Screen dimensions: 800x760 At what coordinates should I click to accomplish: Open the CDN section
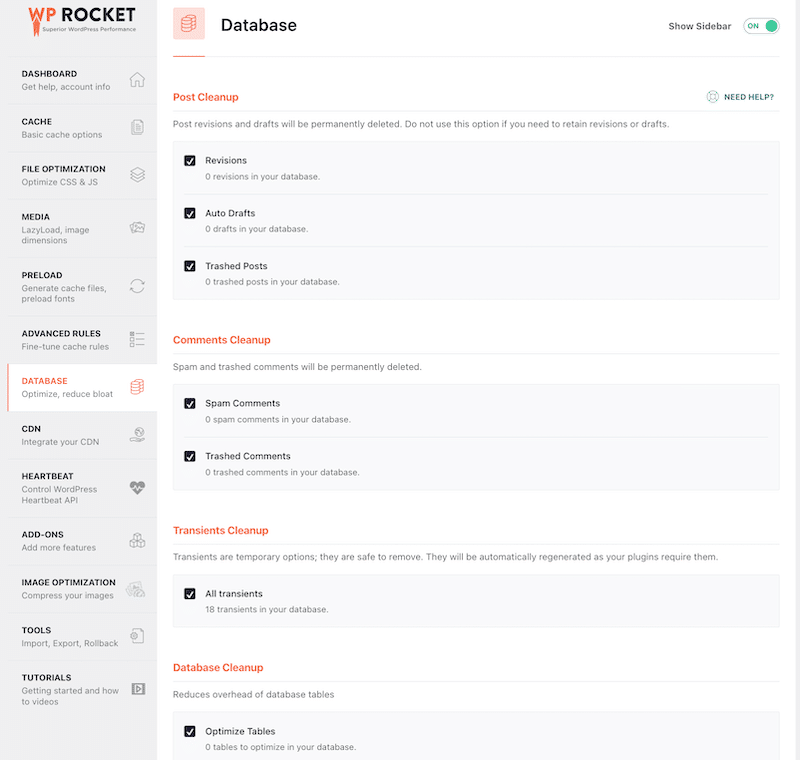(x=82, y=435)
